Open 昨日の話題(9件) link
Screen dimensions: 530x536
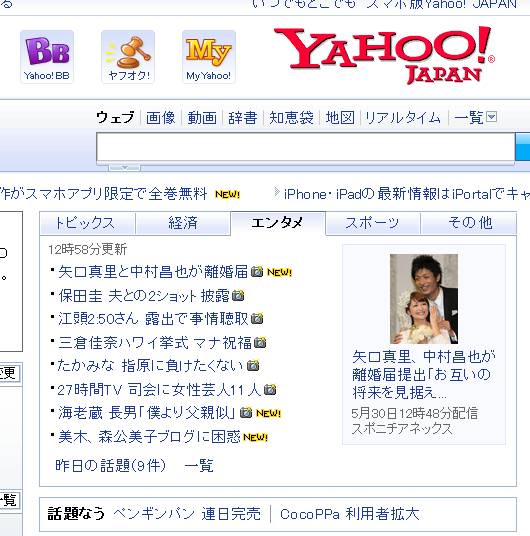[x=110, y=466]
